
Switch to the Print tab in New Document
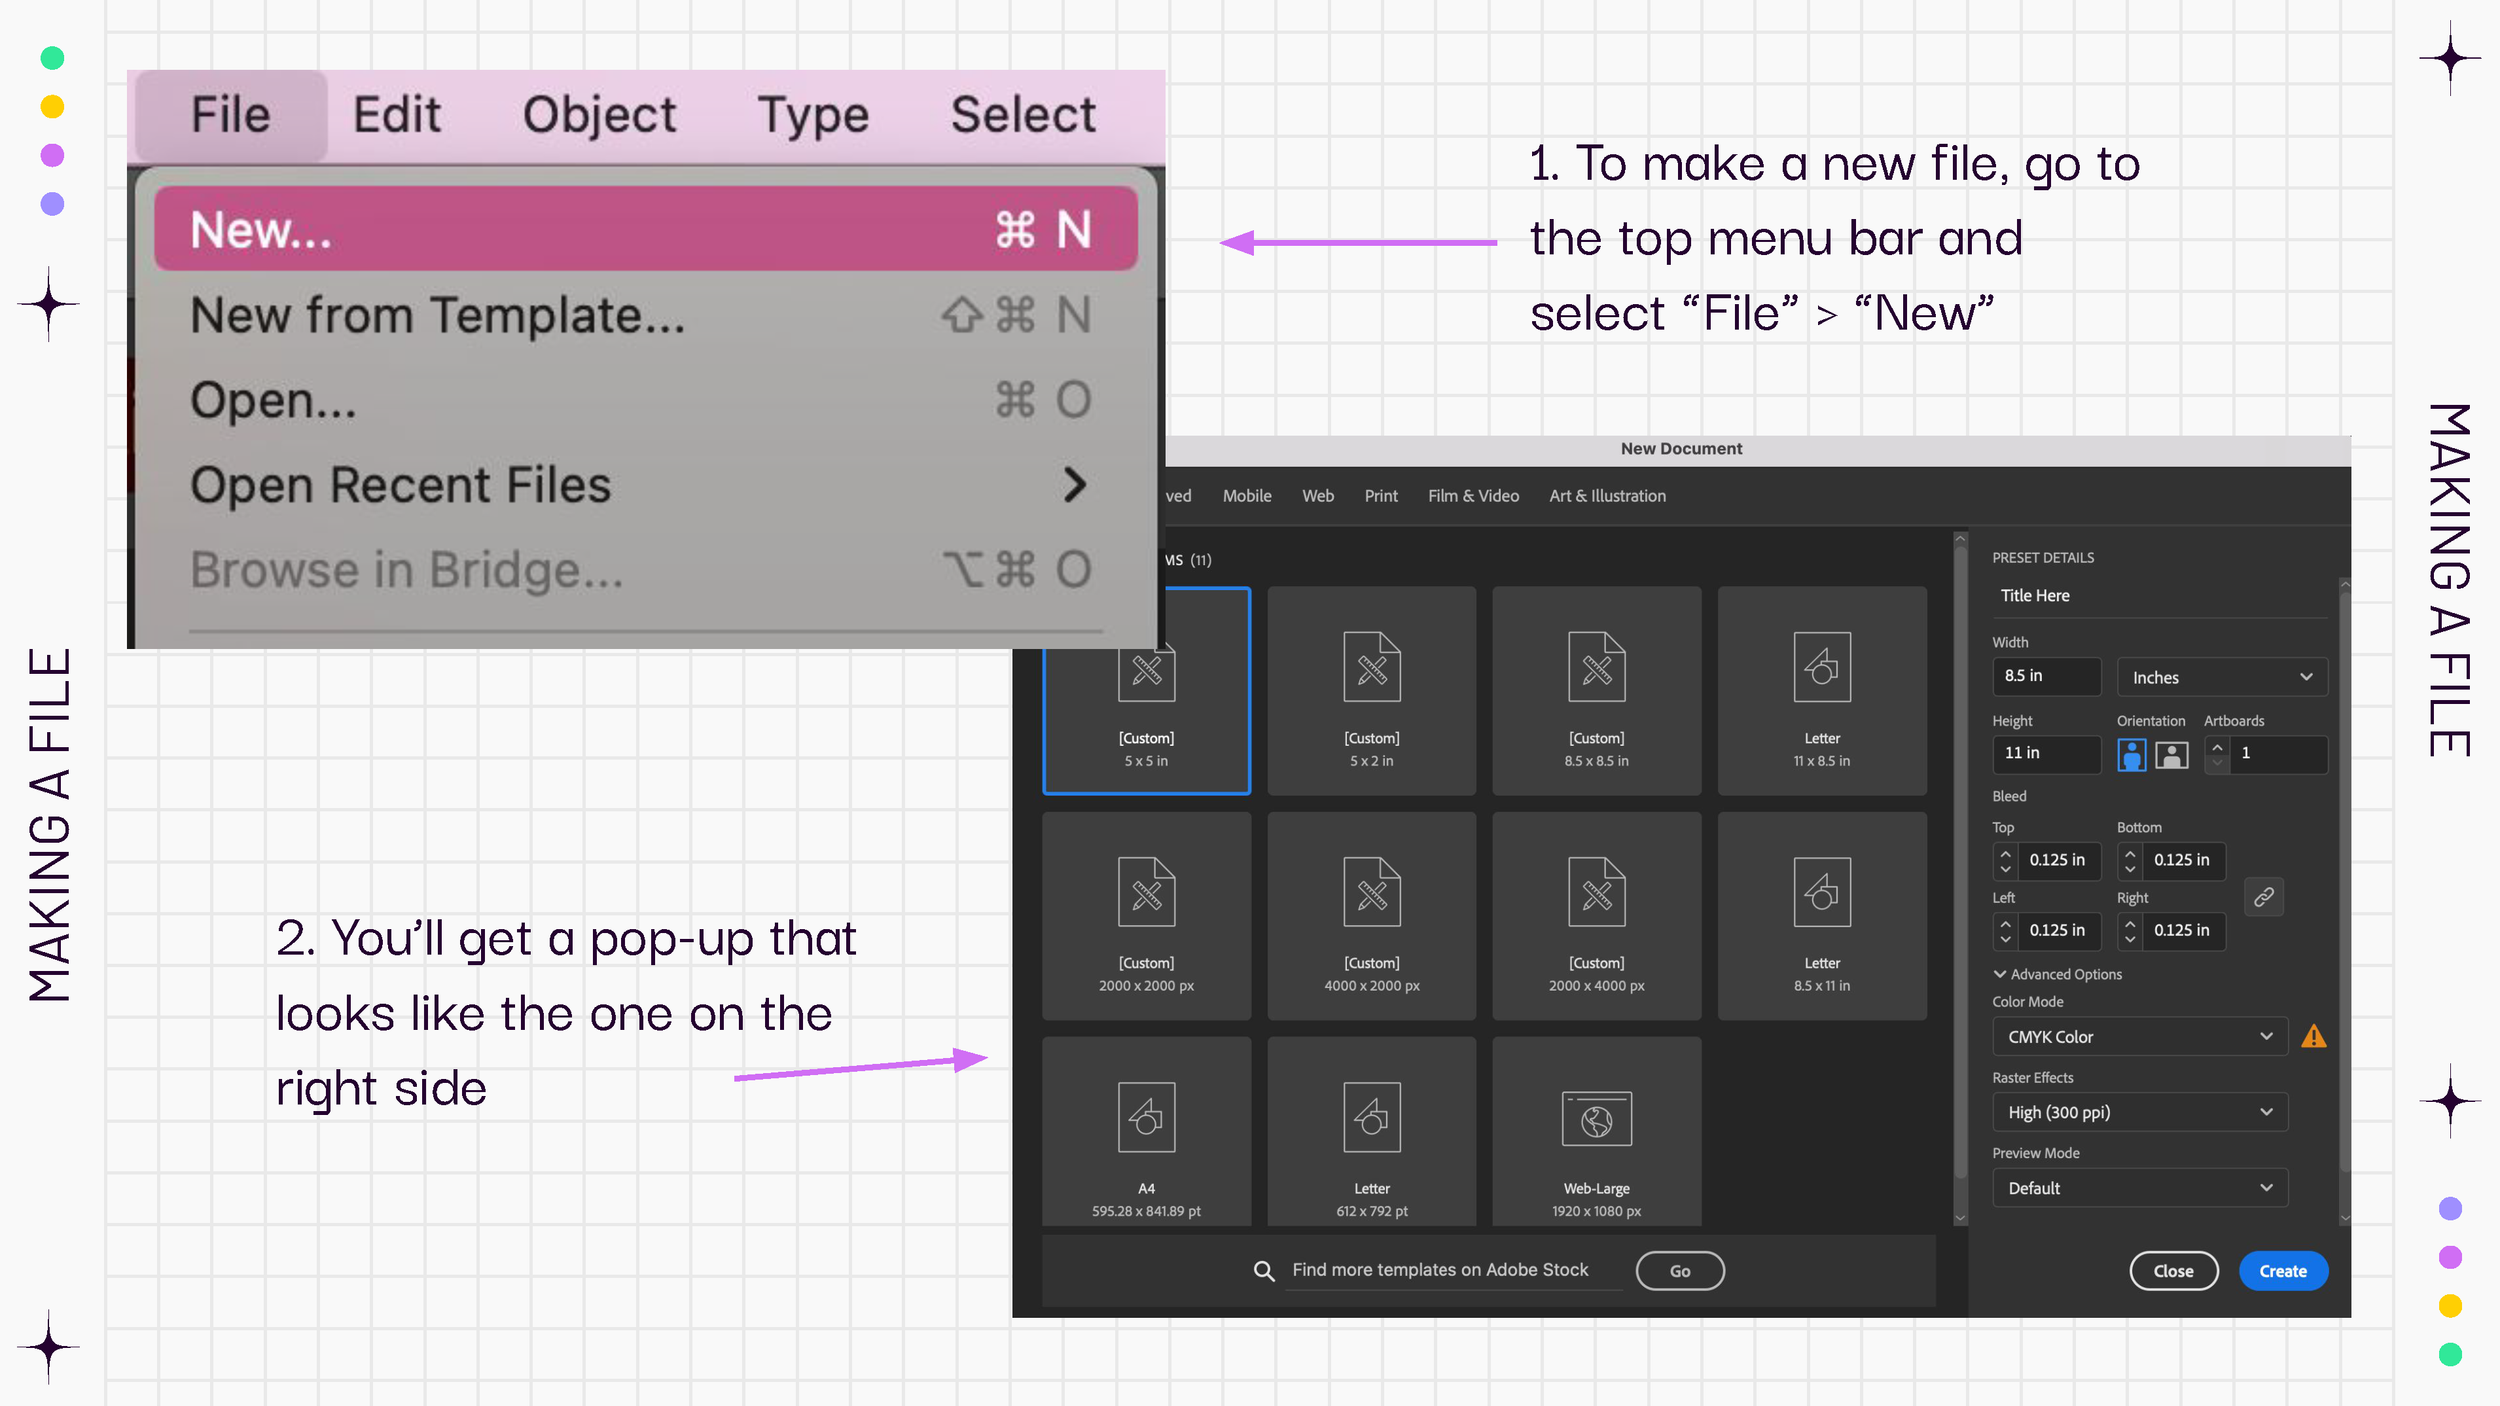[1381, 495]
